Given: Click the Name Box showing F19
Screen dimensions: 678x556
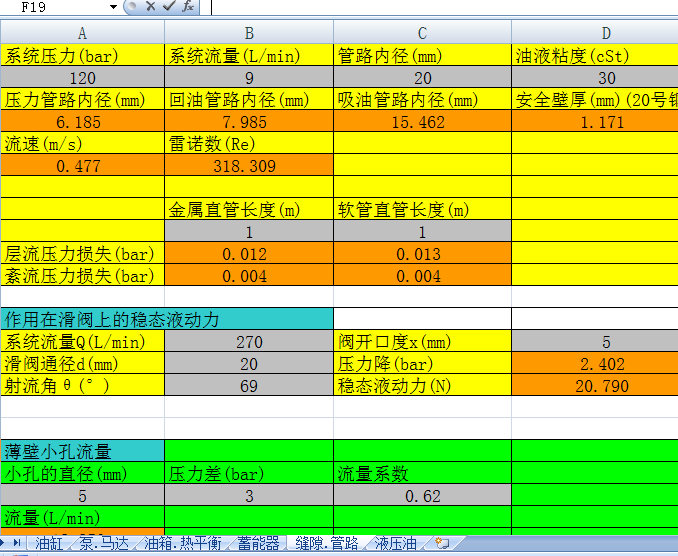Looking at the screenshot, I should (54, 7).
